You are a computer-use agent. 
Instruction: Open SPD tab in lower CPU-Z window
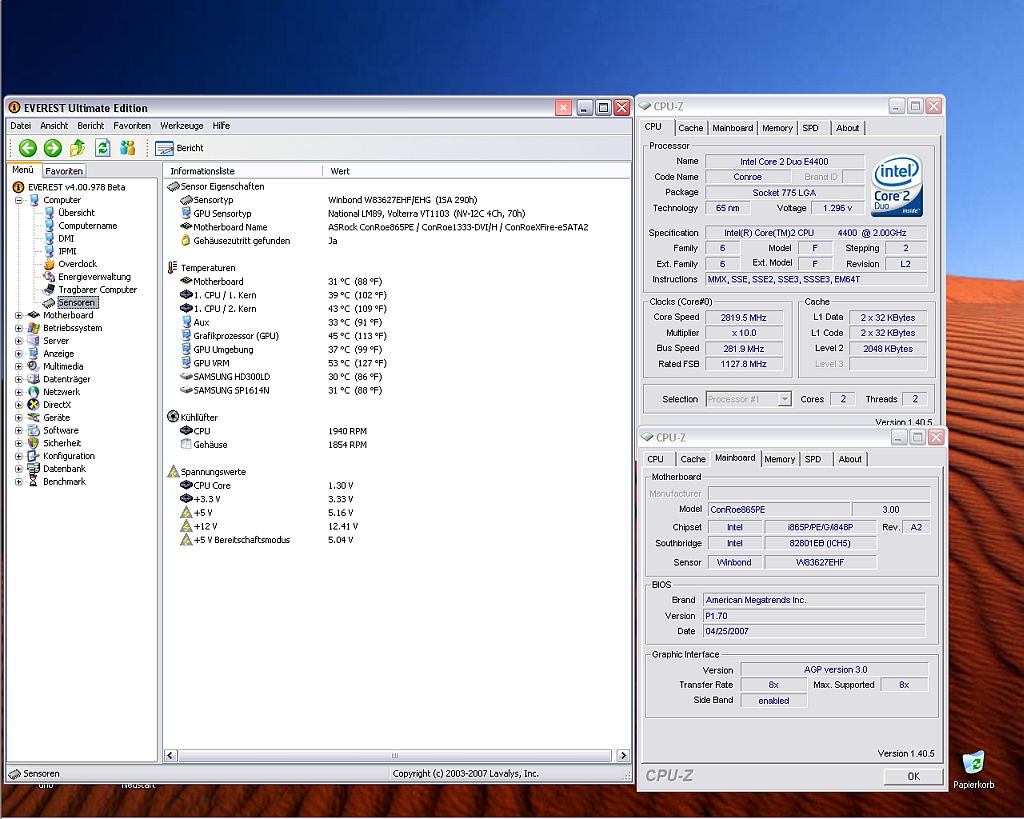(x=813, y=459)
